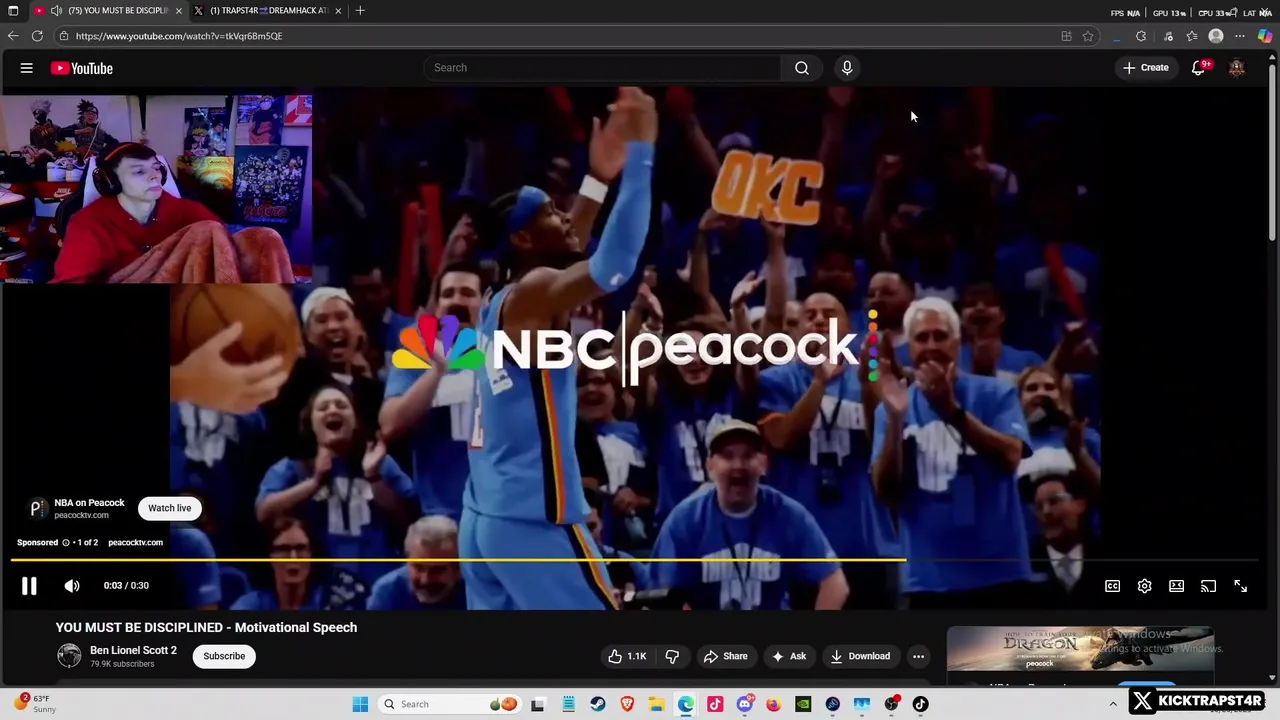Mute the tab with speaker icon

pos(56,11)
